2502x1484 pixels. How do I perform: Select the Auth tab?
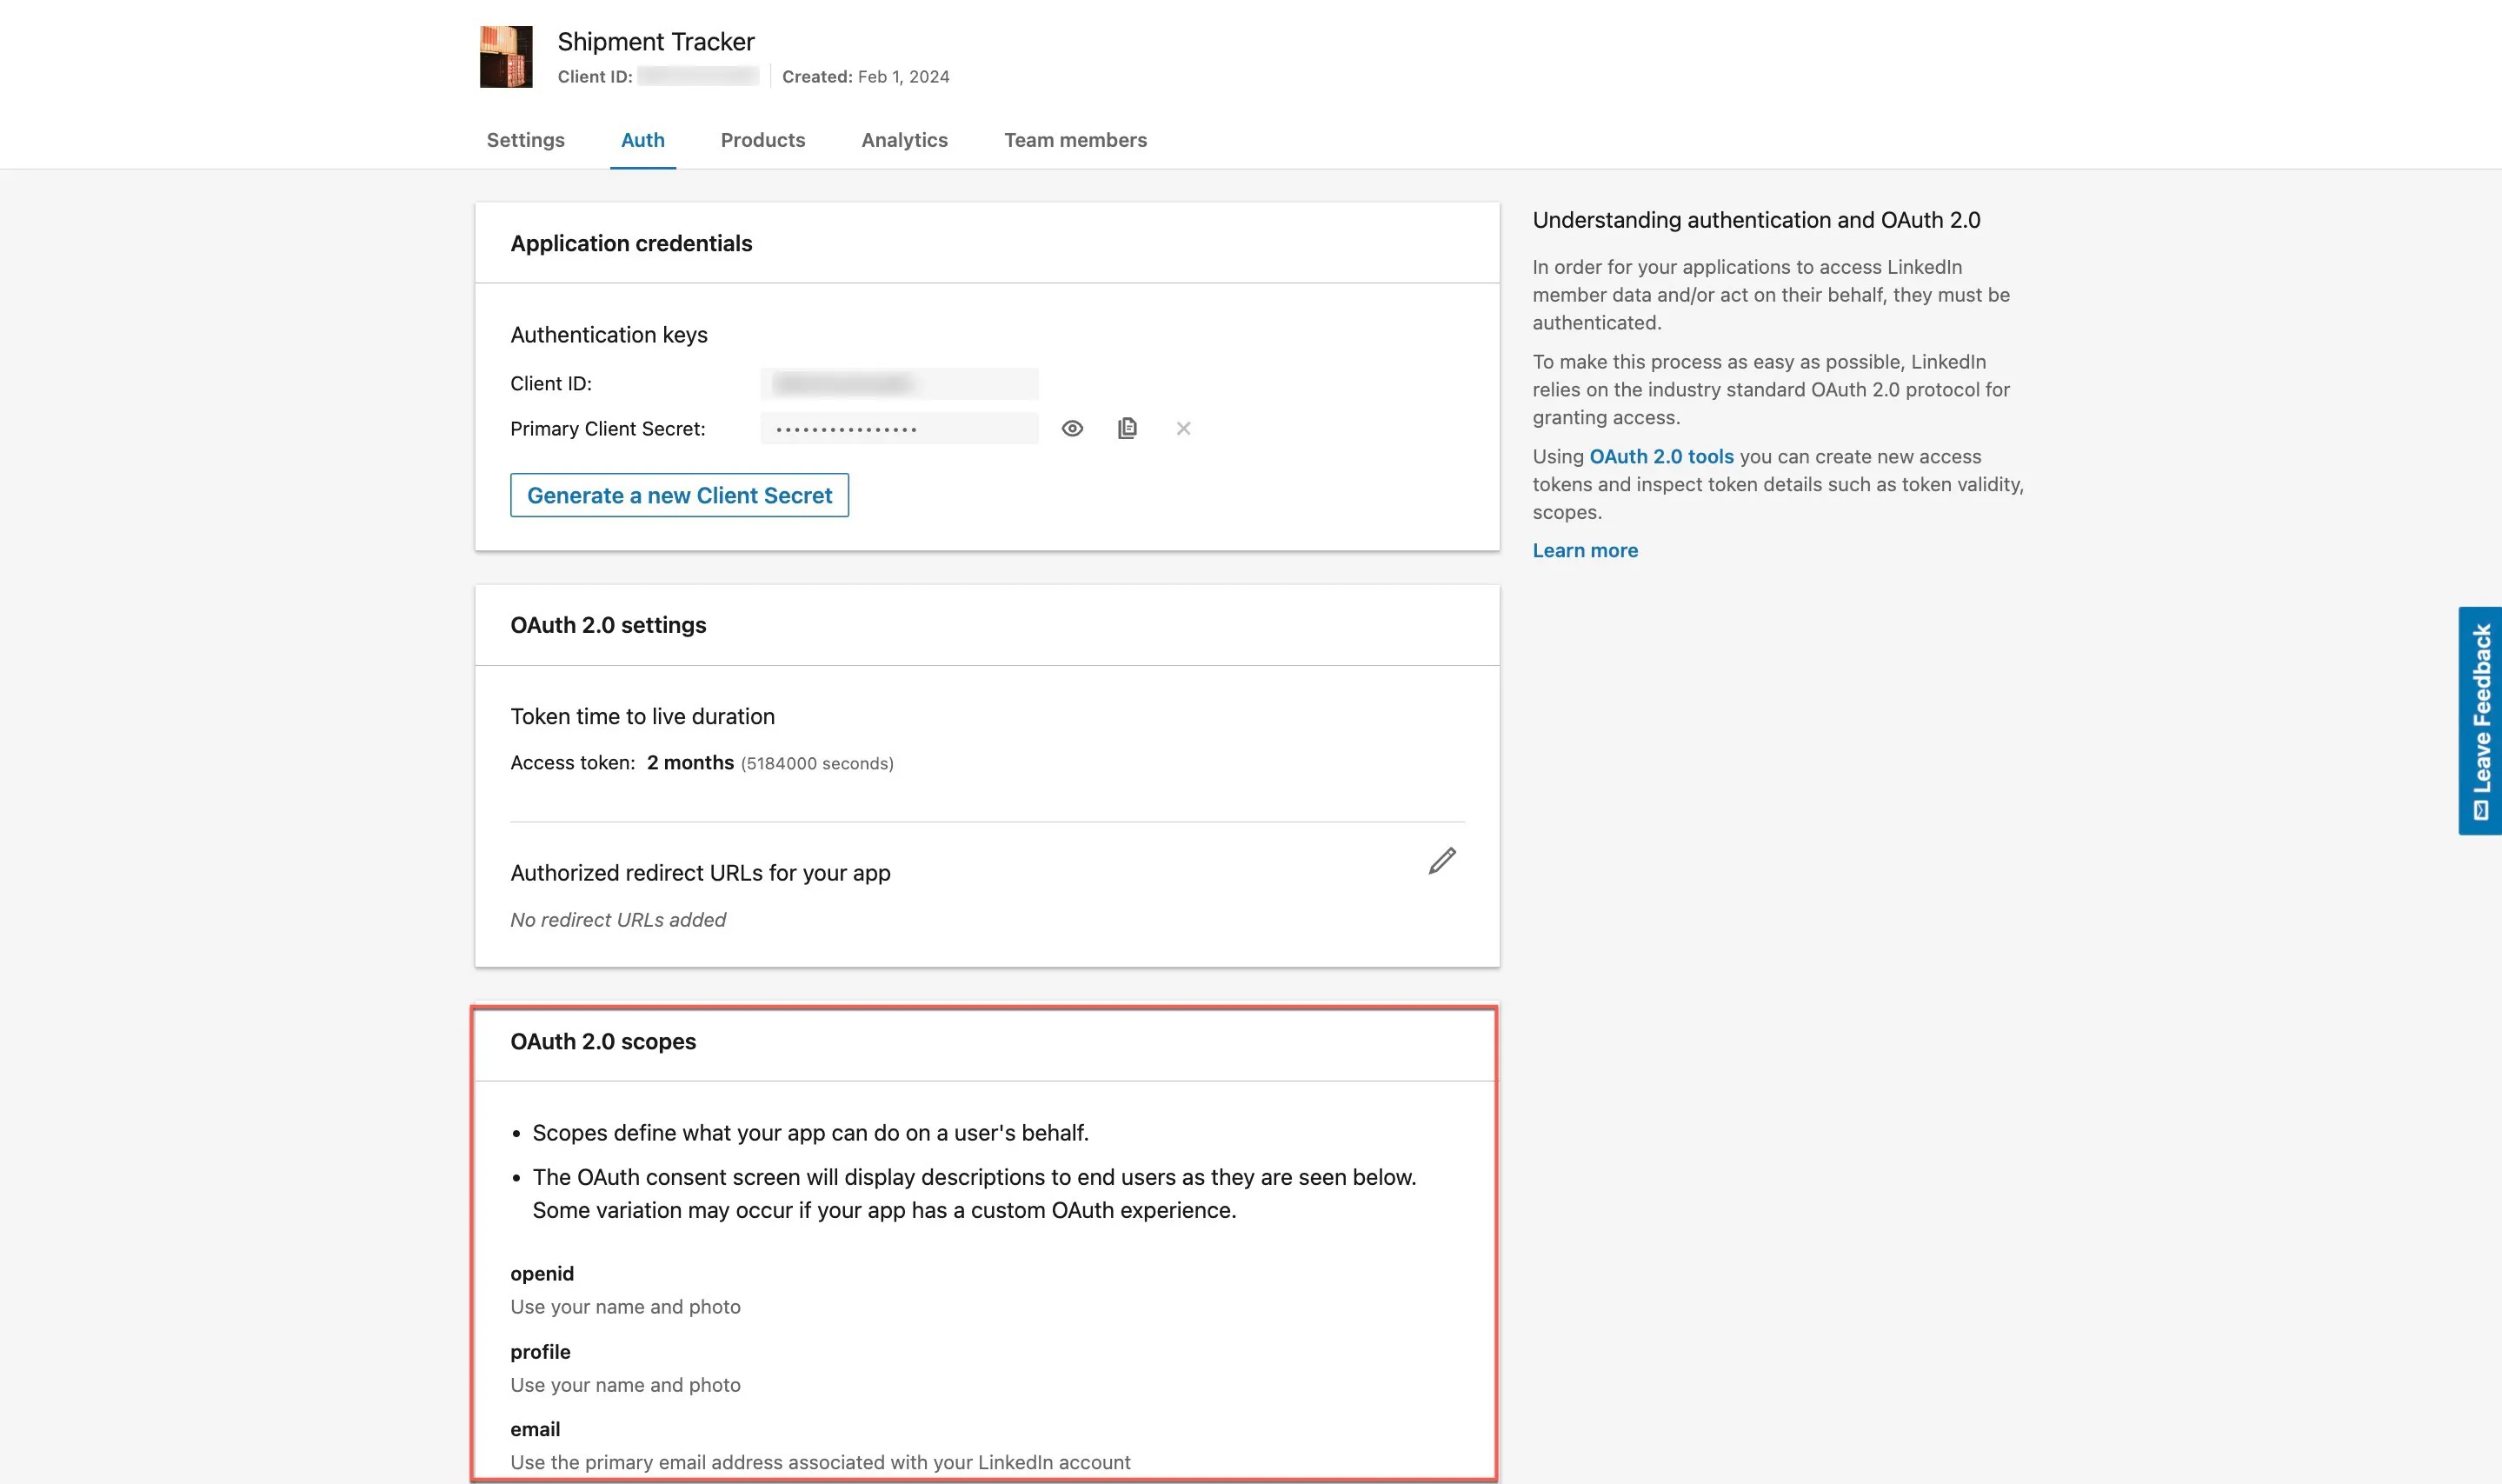(643, 140)
